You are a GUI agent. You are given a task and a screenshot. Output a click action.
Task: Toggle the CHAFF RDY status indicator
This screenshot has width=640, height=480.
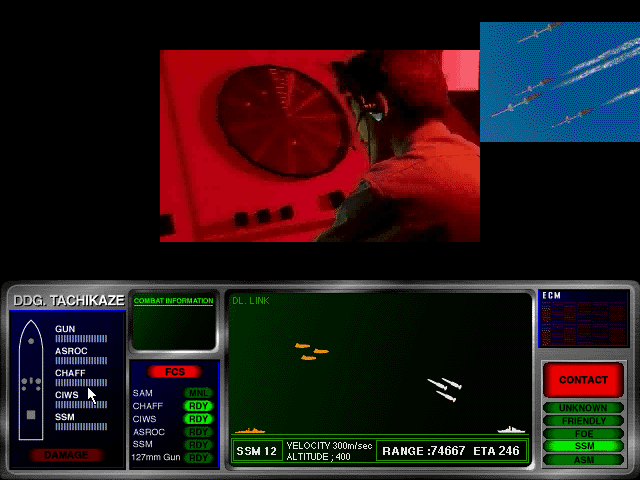[x=198, y=406]
